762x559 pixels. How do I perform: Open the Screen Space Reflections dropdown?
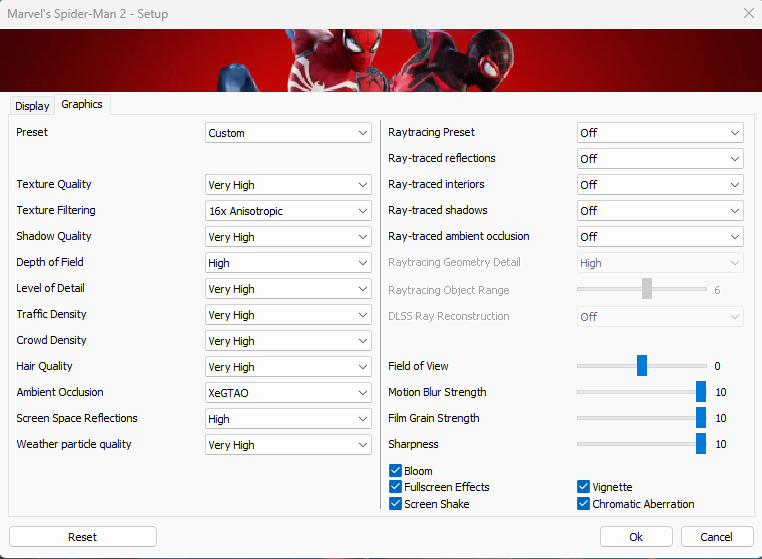coord(288,419)
